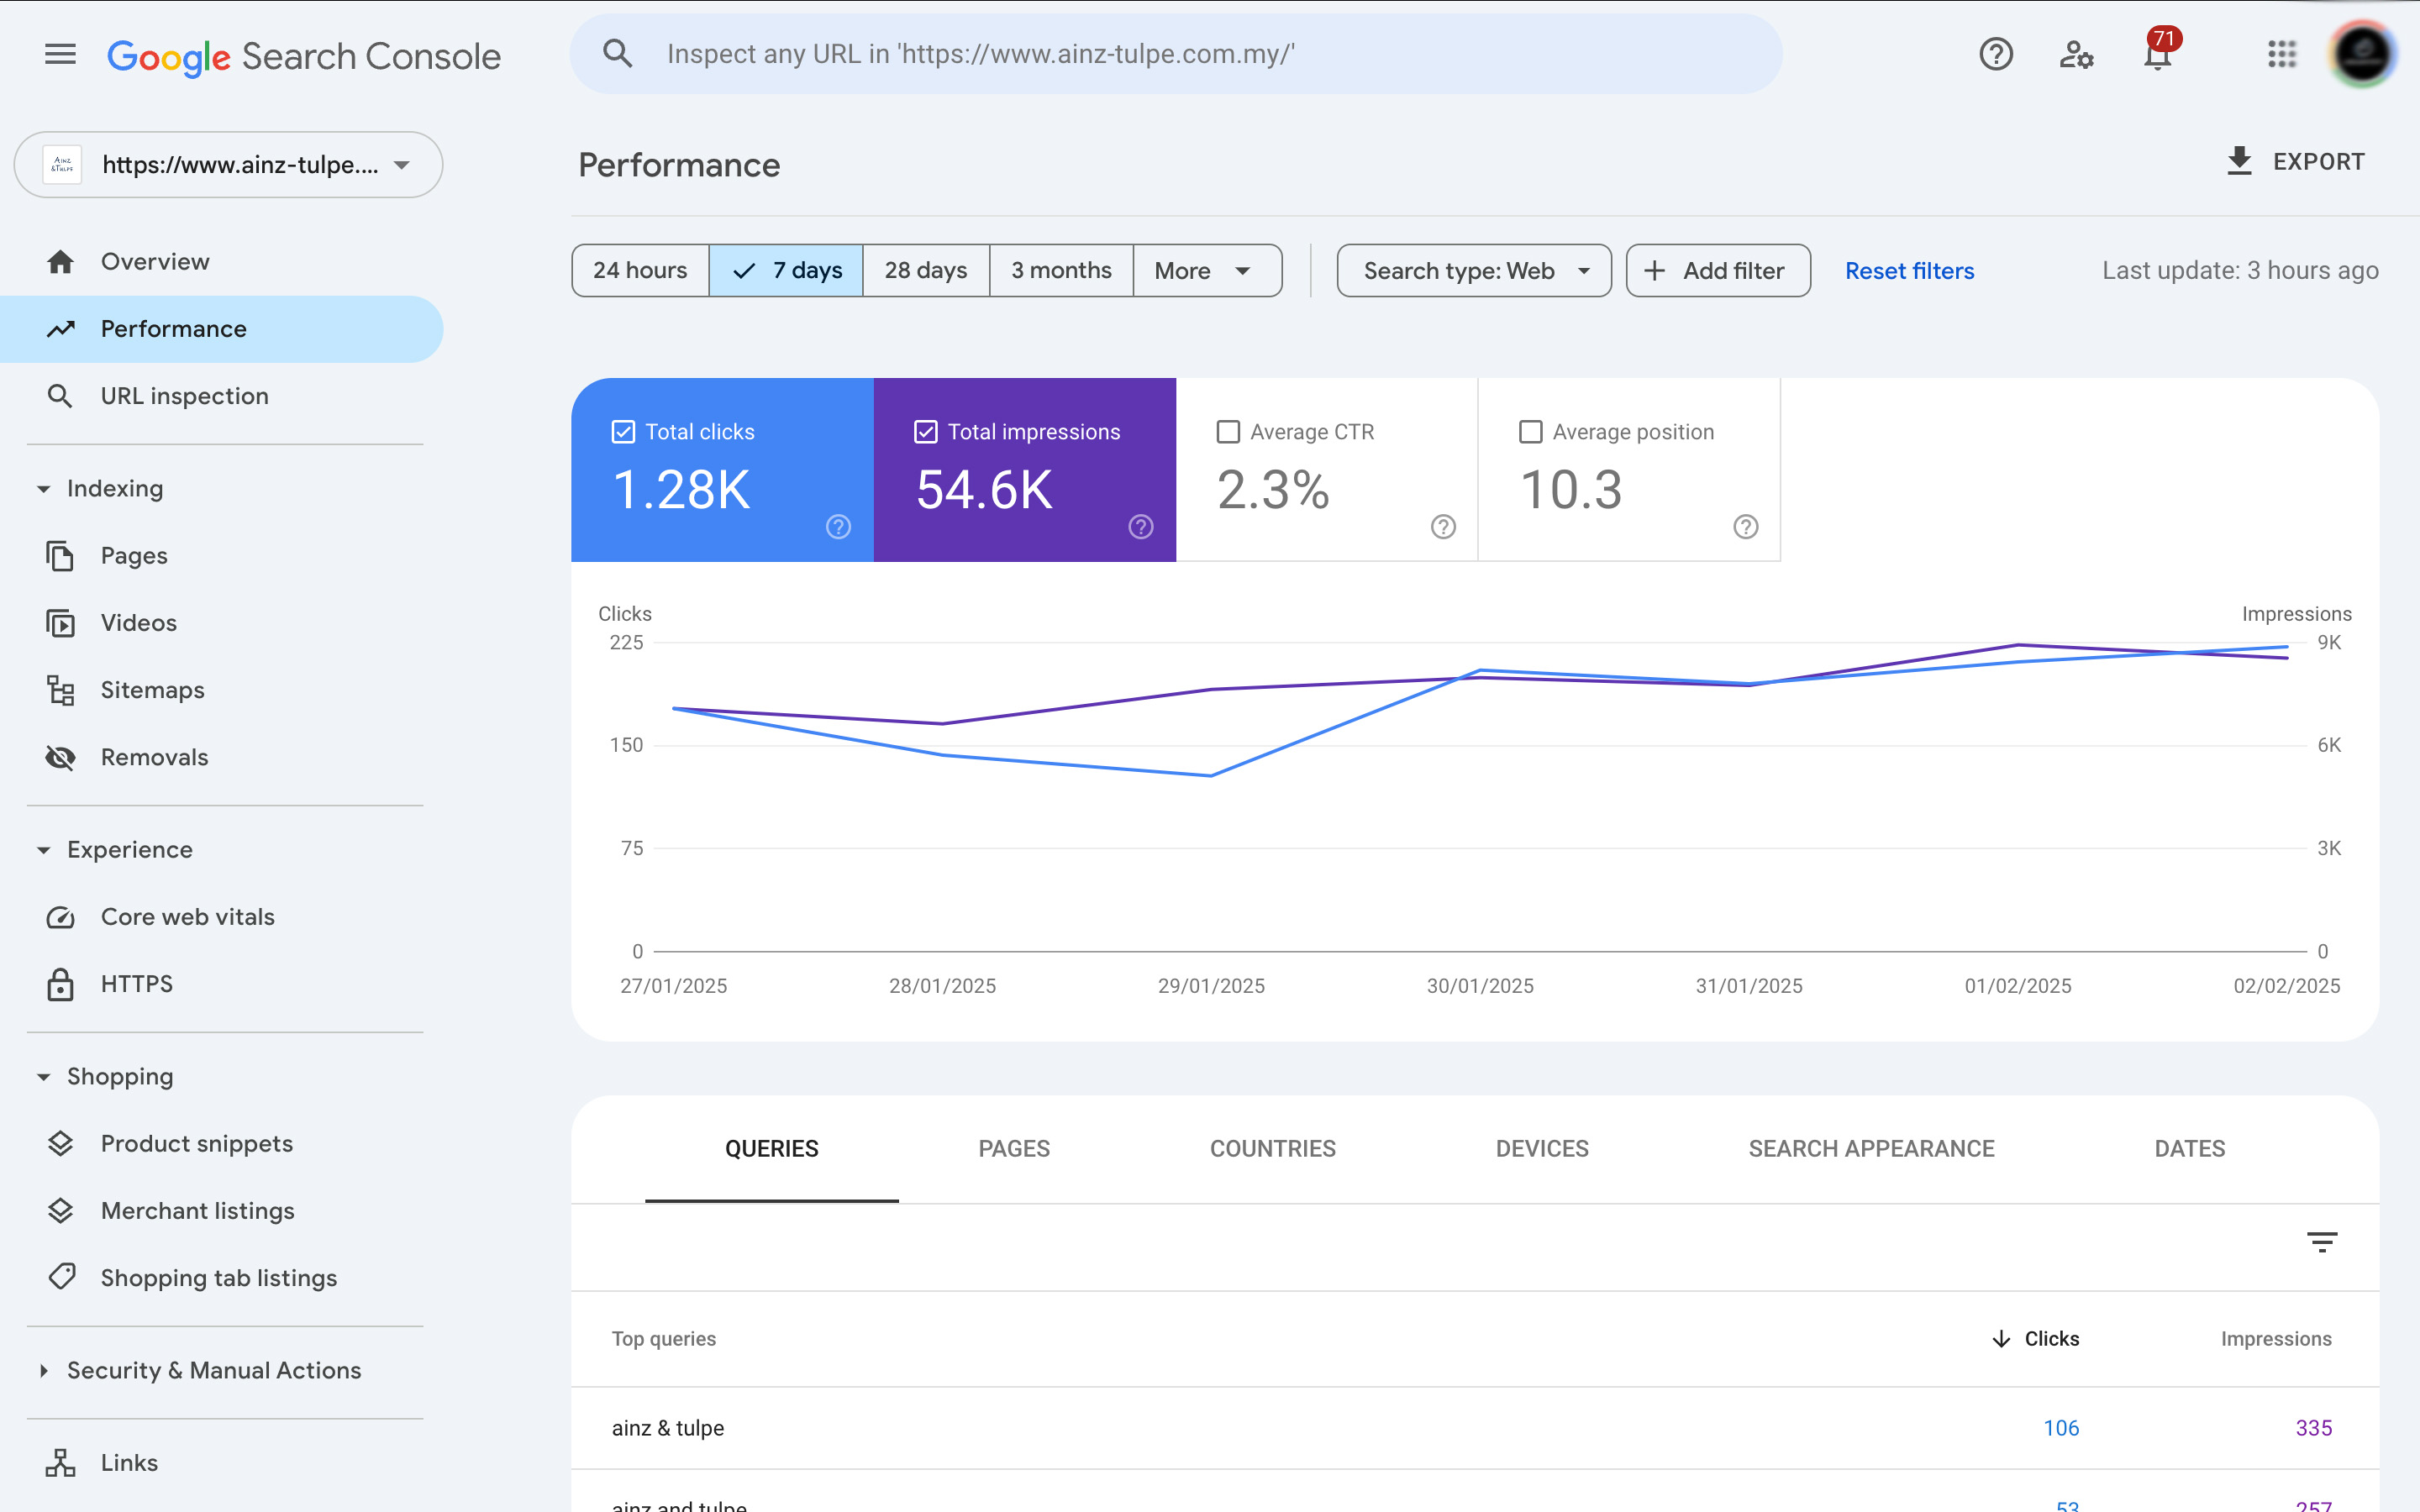Enable the Average CTR metric
2420x1512 pixels.
coord(1228,431)
